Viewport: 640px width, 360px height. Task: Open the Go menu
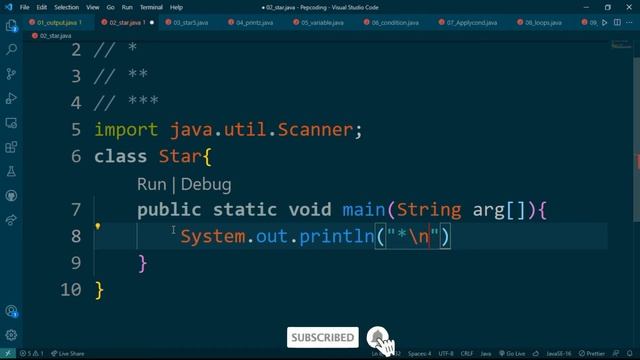pos(111,7)
